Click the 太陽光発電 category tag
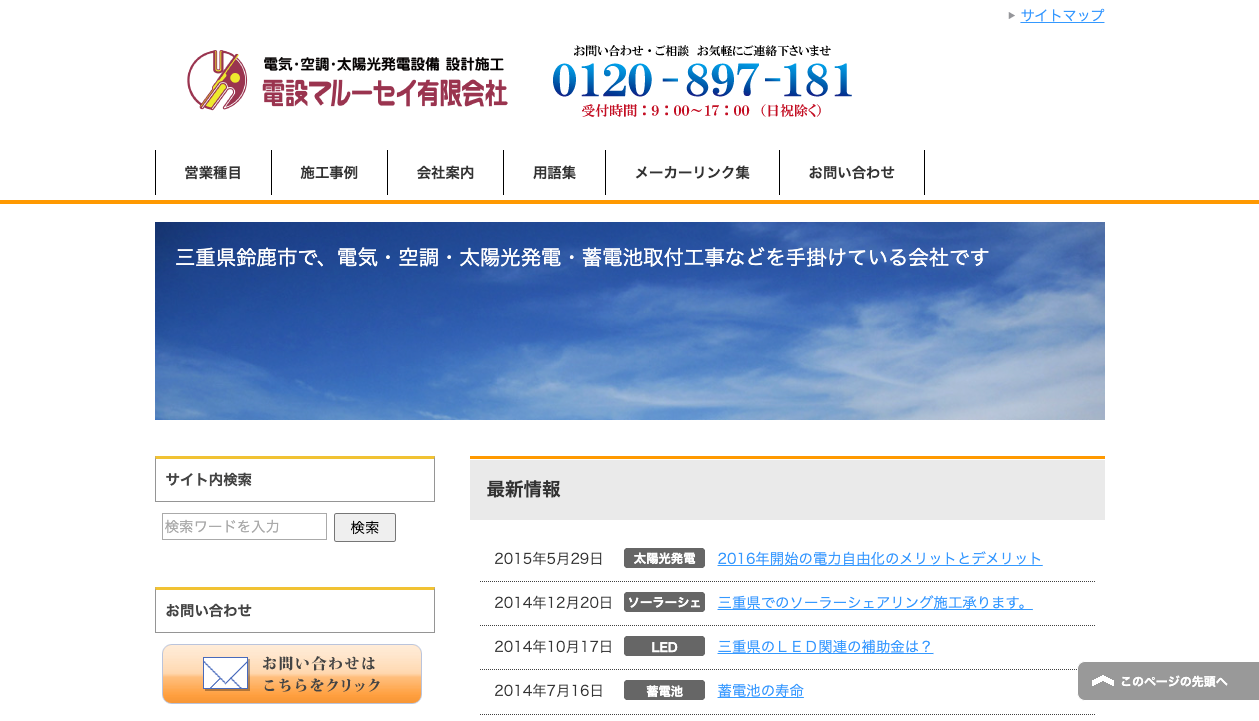 pyautogui.click(x=664, y=558)
